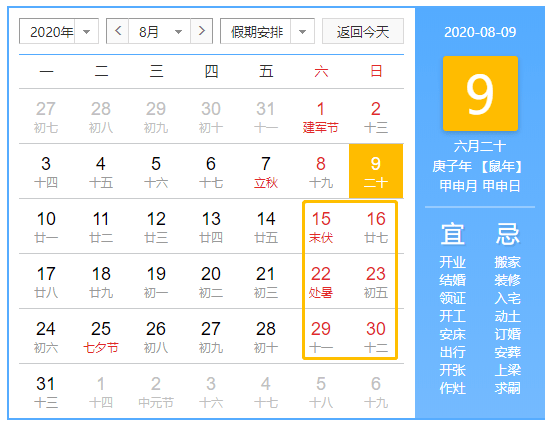The height and width of the screenshot is (426, 552).
Task: Click the 返回今天 button
Action: (363, 31)
